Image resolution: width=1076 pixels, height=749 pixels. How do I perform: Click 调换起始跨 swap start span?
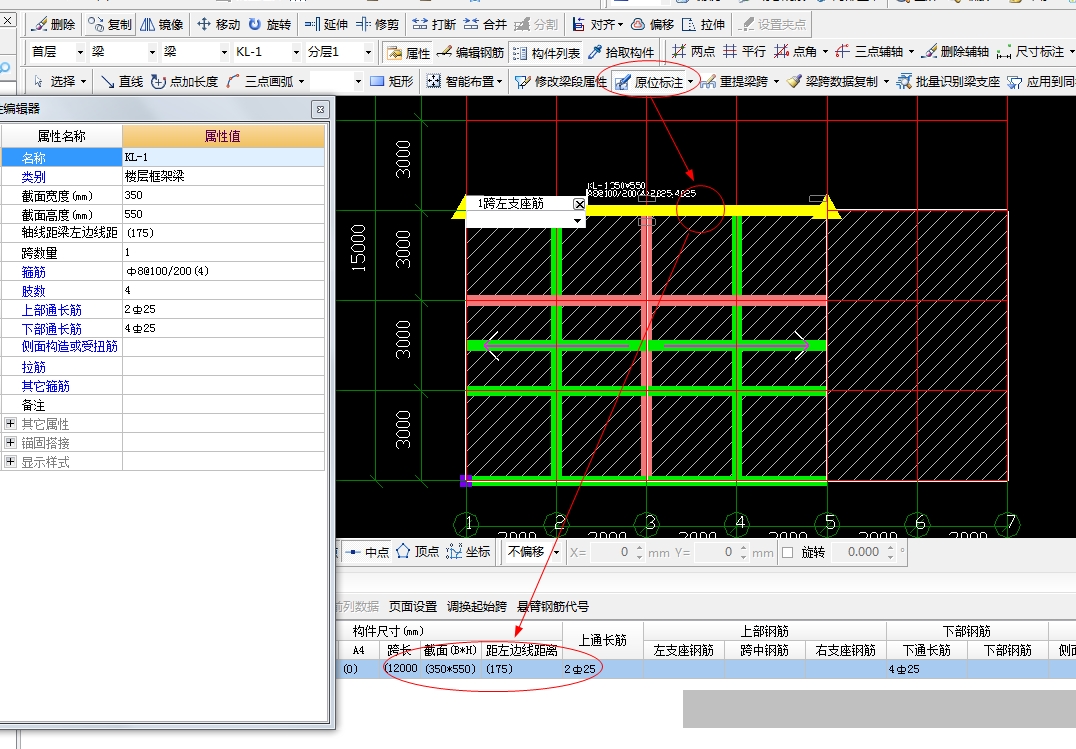point(476,606)
